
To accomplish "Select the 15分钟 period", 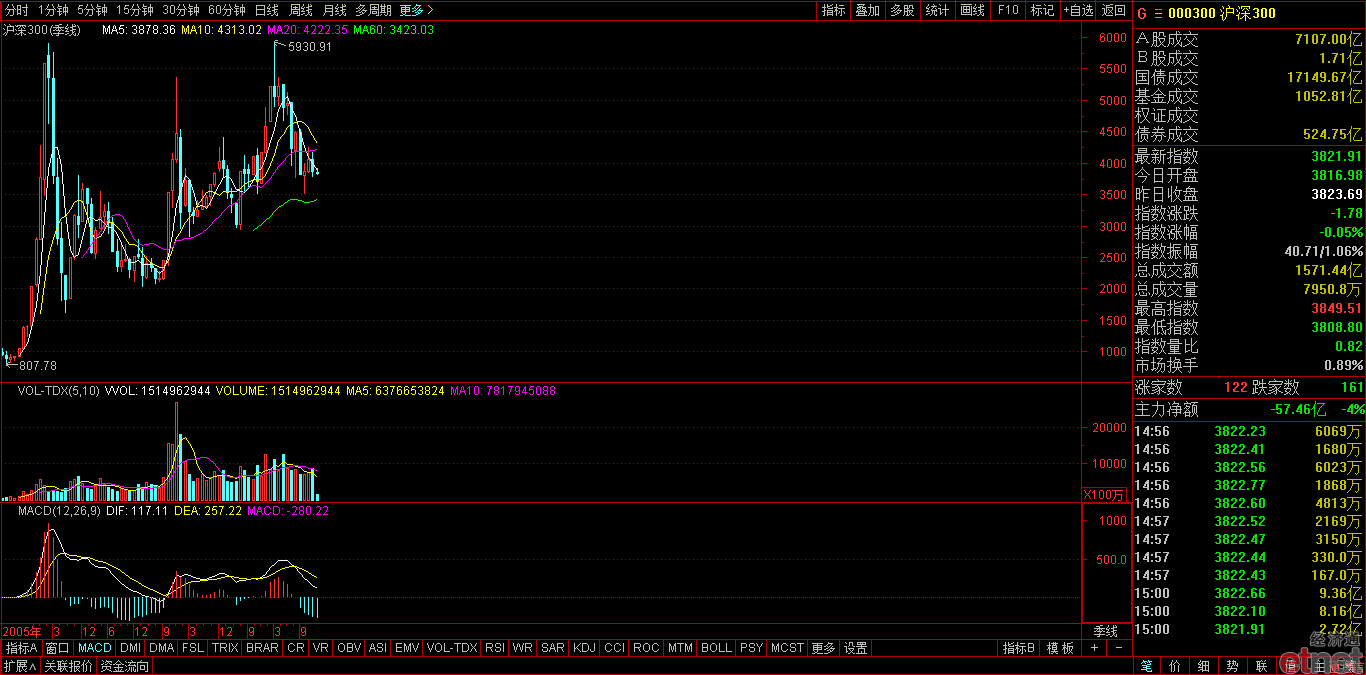I will coord(135,10).
